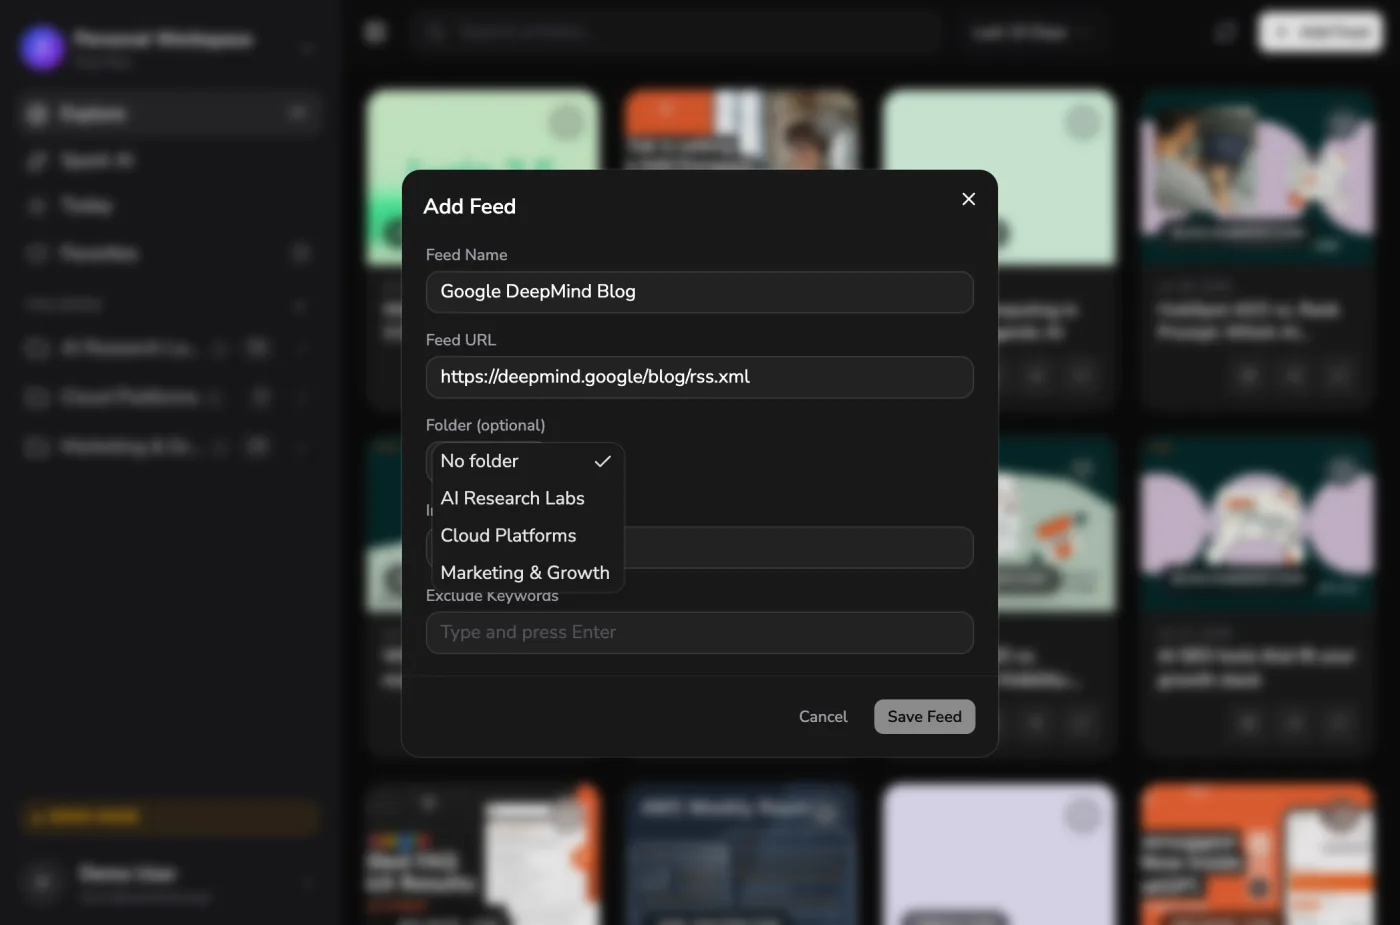
Task: Select the No folder option
Action: (x=528, y=461)
